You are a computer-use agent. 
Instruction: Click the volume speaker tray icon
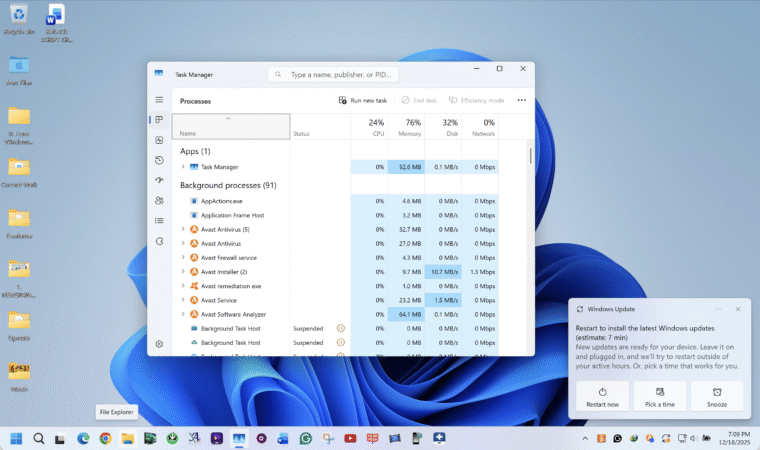693,438
